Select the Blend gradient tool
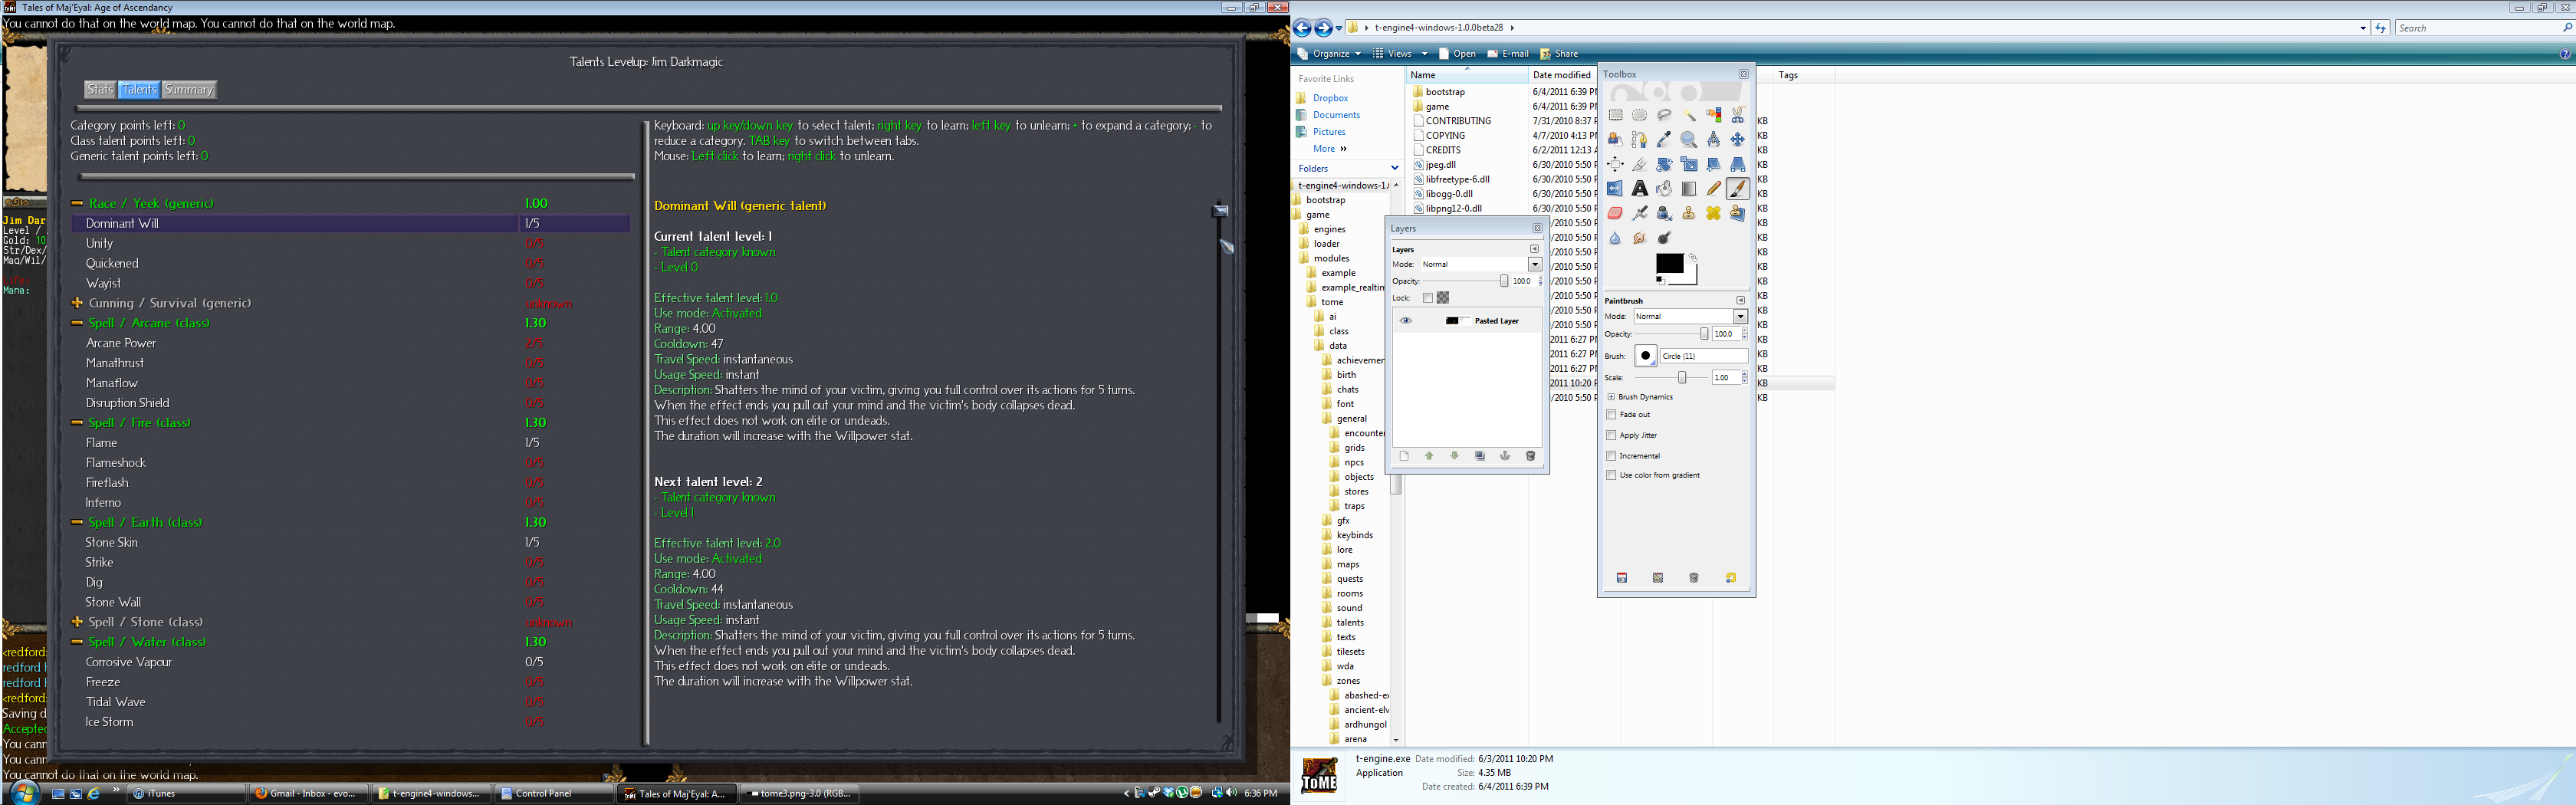This screenshot has width=2576, height=805. pyautogui.click(x=1689, y=188)
